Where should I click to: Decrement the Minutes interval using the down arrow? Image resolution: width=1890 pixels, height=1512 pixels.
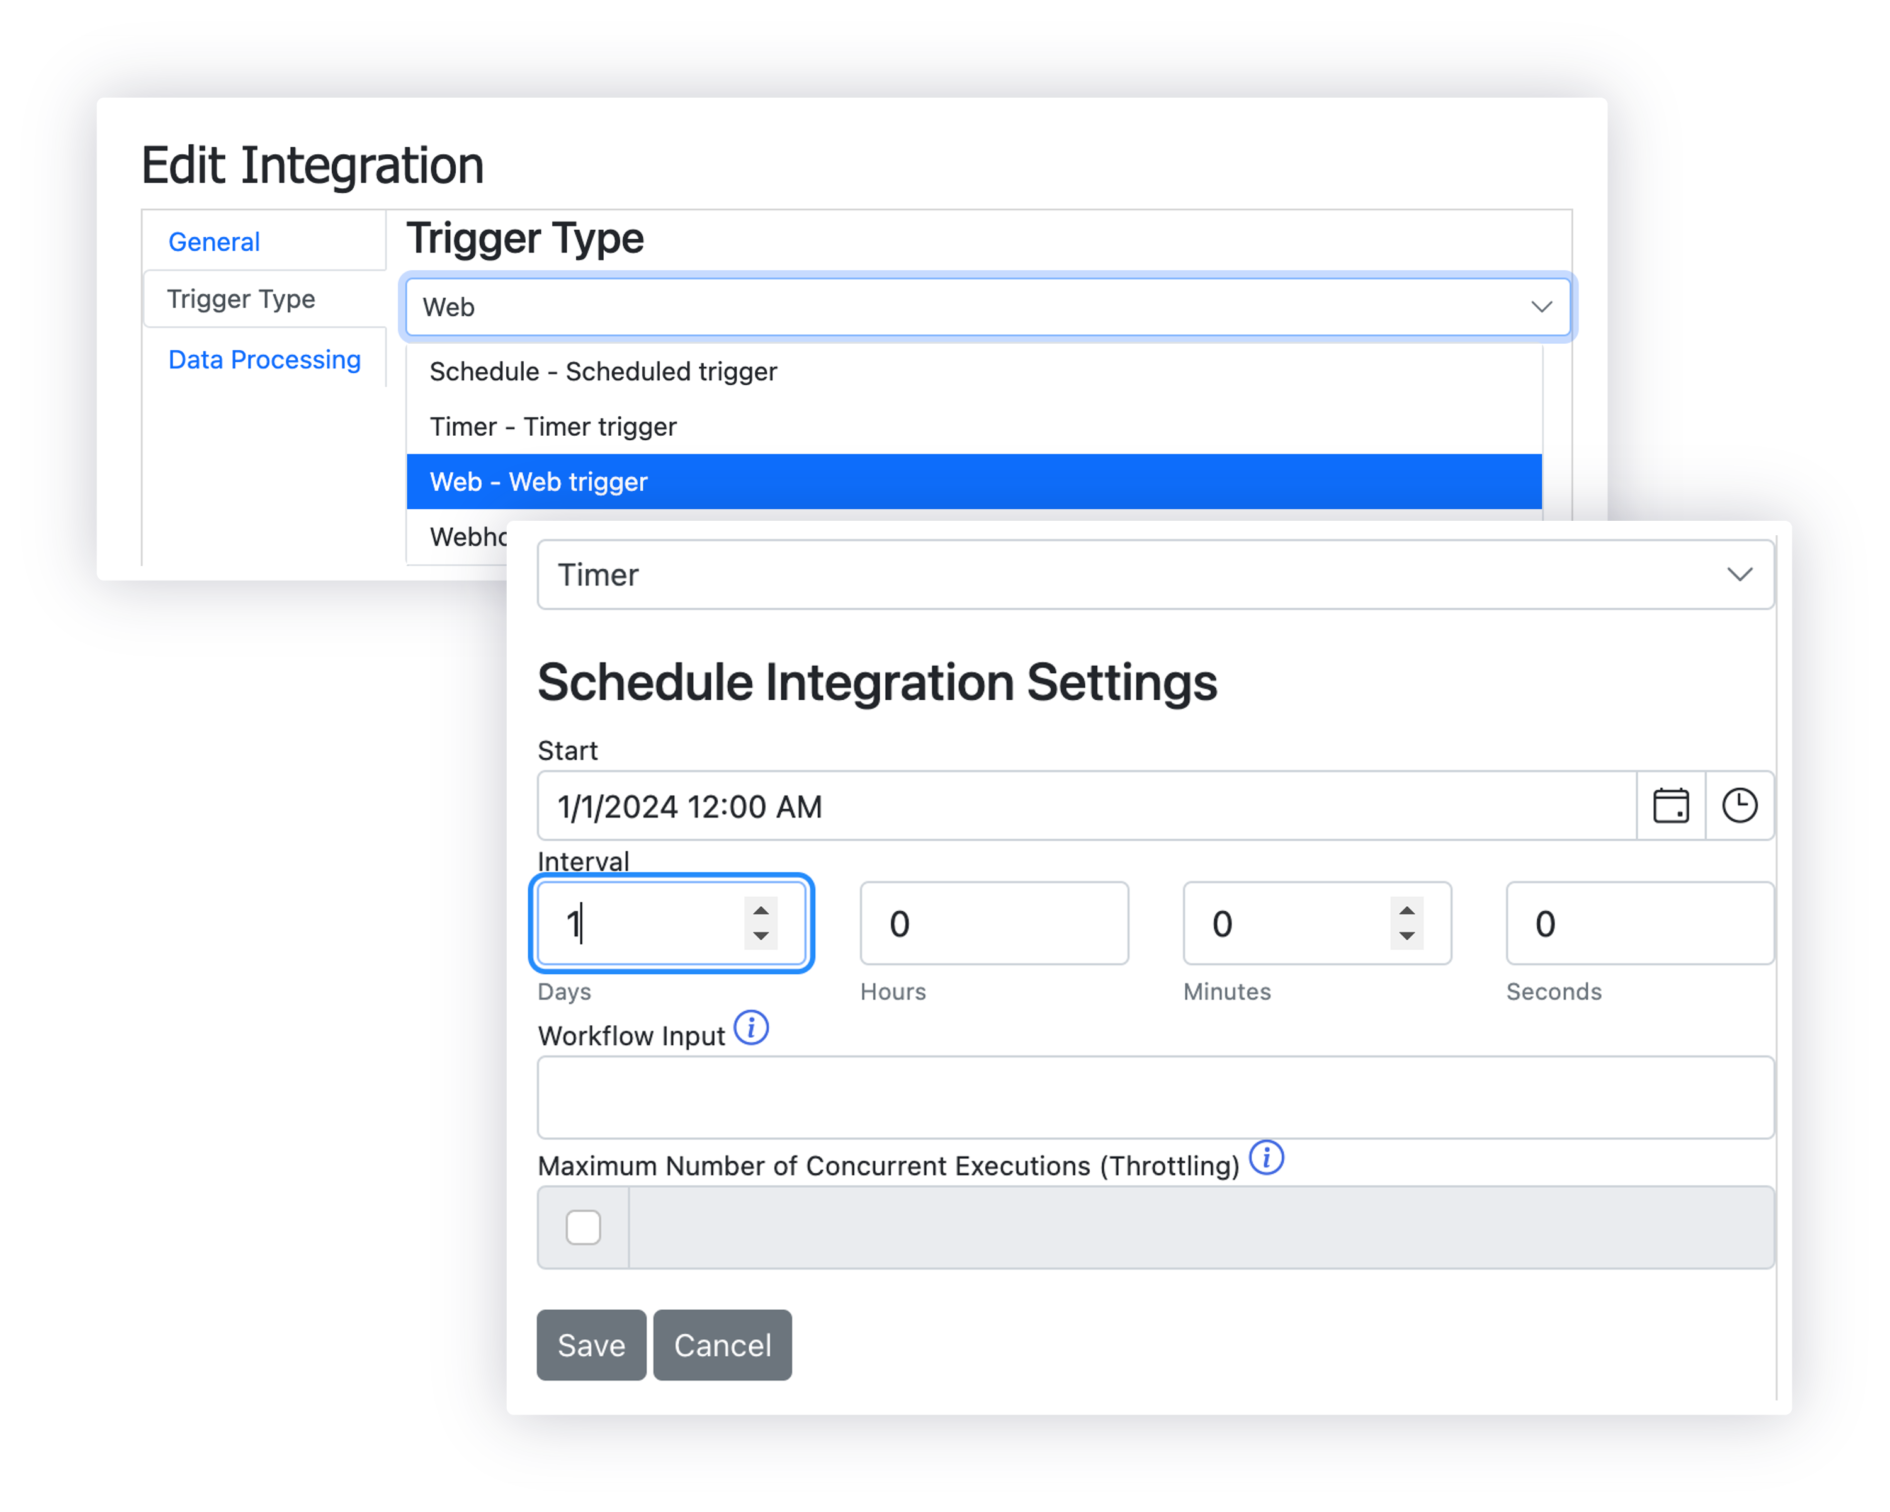[x=1407, y=937]
